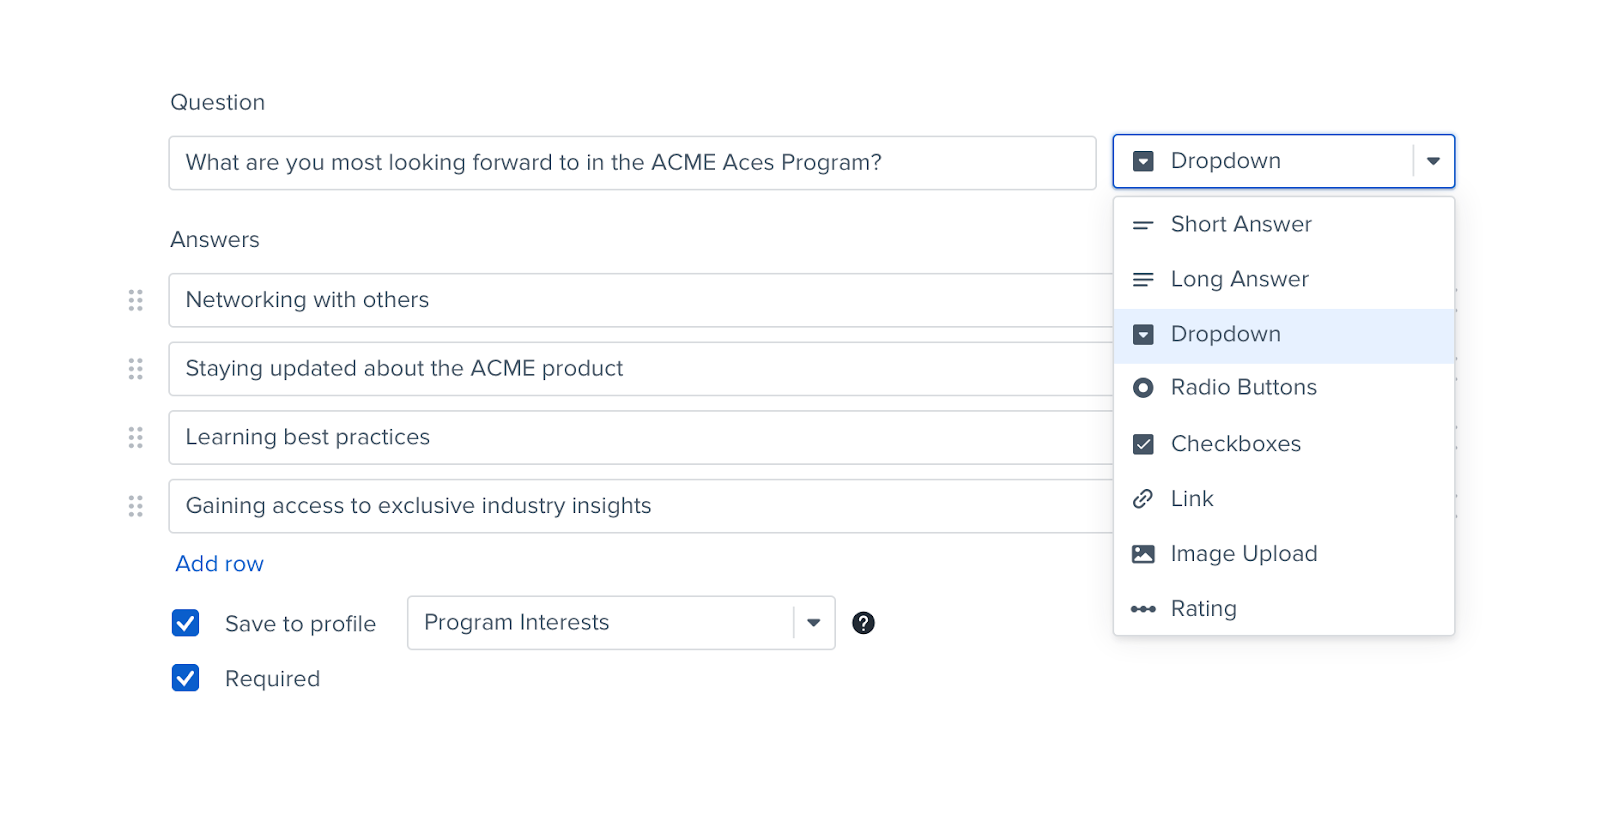1600x815 pixels.
Task: Select the Checkboxes question type option
Action: coord(1235,444)
